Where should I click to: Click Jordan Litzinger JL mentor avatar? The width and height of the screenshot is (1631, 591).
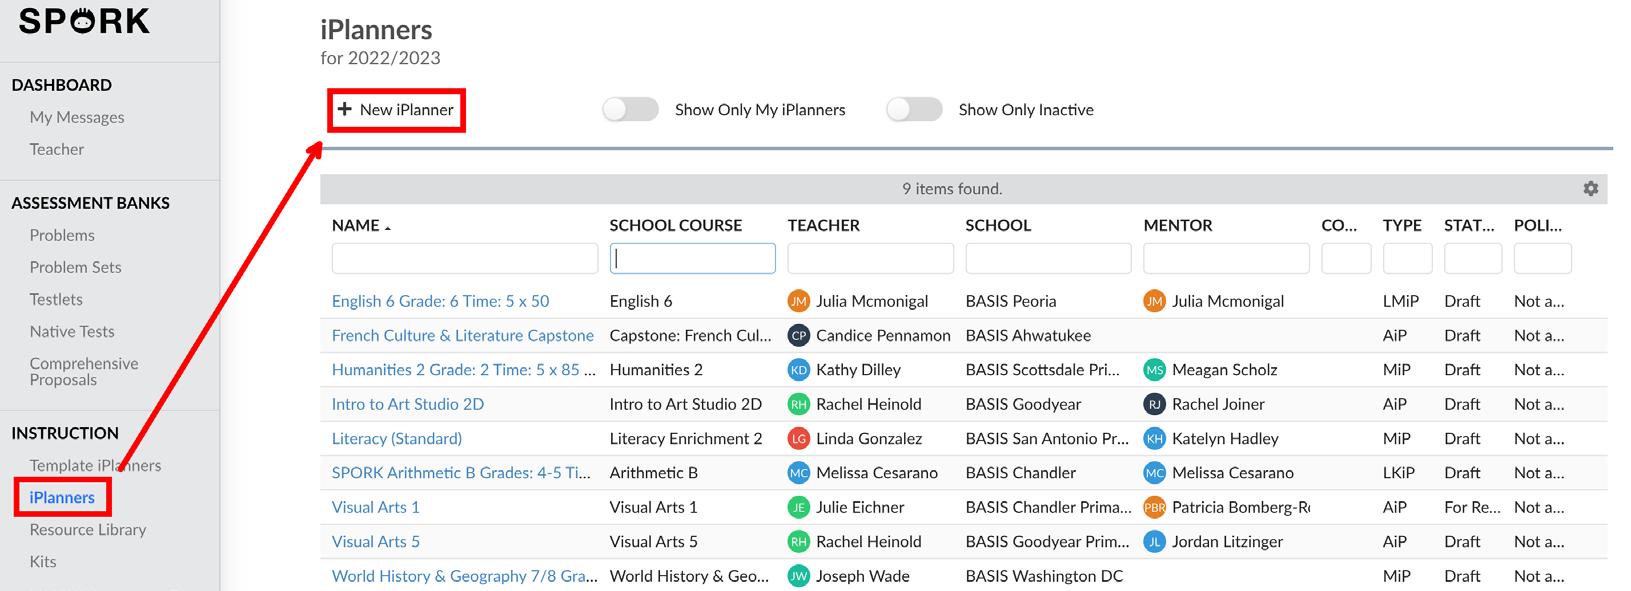(1154, 542)
